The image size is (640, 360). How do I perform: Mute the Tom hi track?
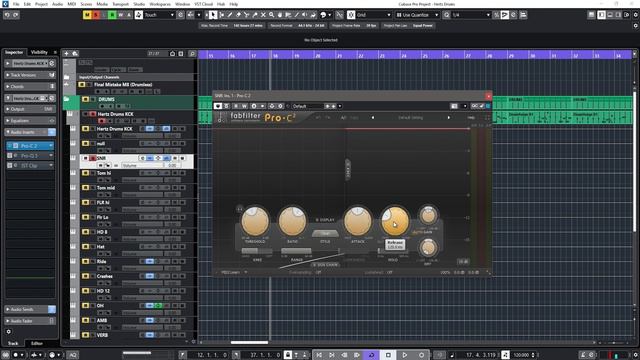coord(85,173)
